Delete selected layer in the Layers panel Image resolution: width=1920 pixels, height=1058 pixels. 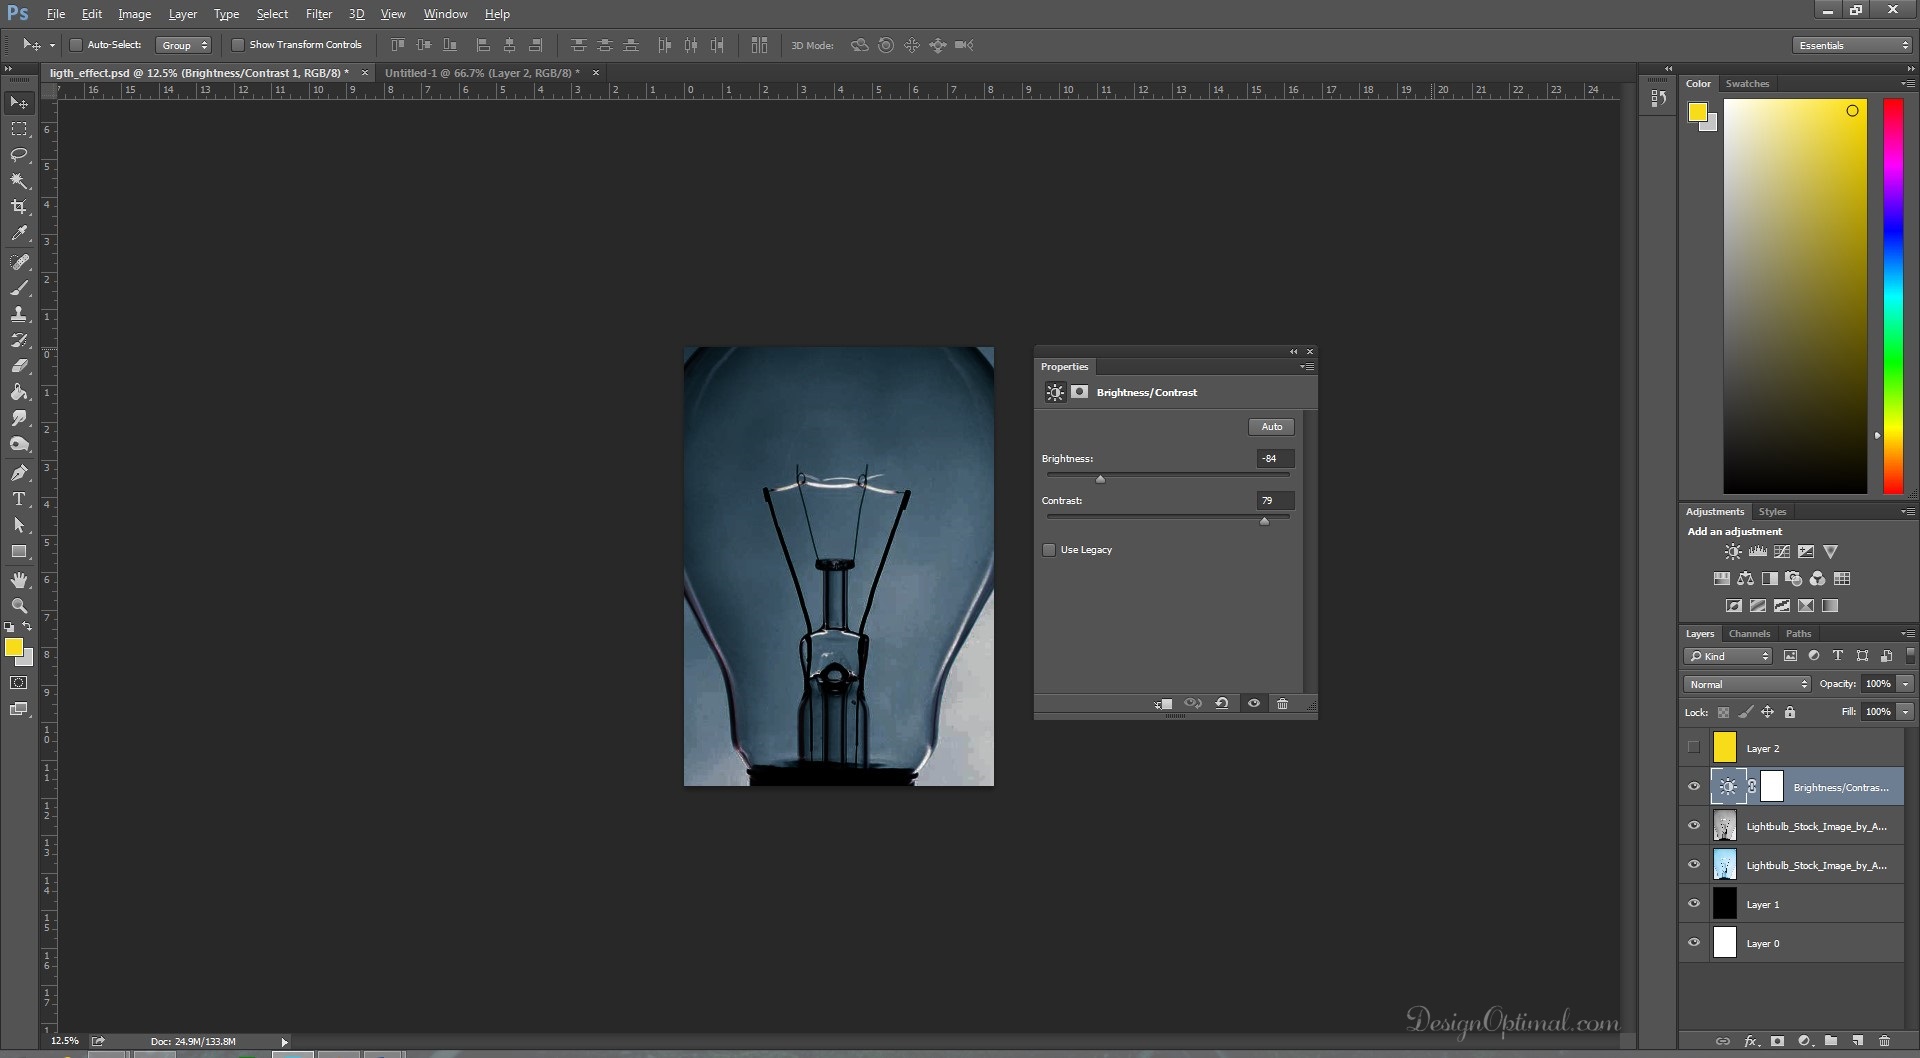pyautogui.click(x=1885, y=1041)
